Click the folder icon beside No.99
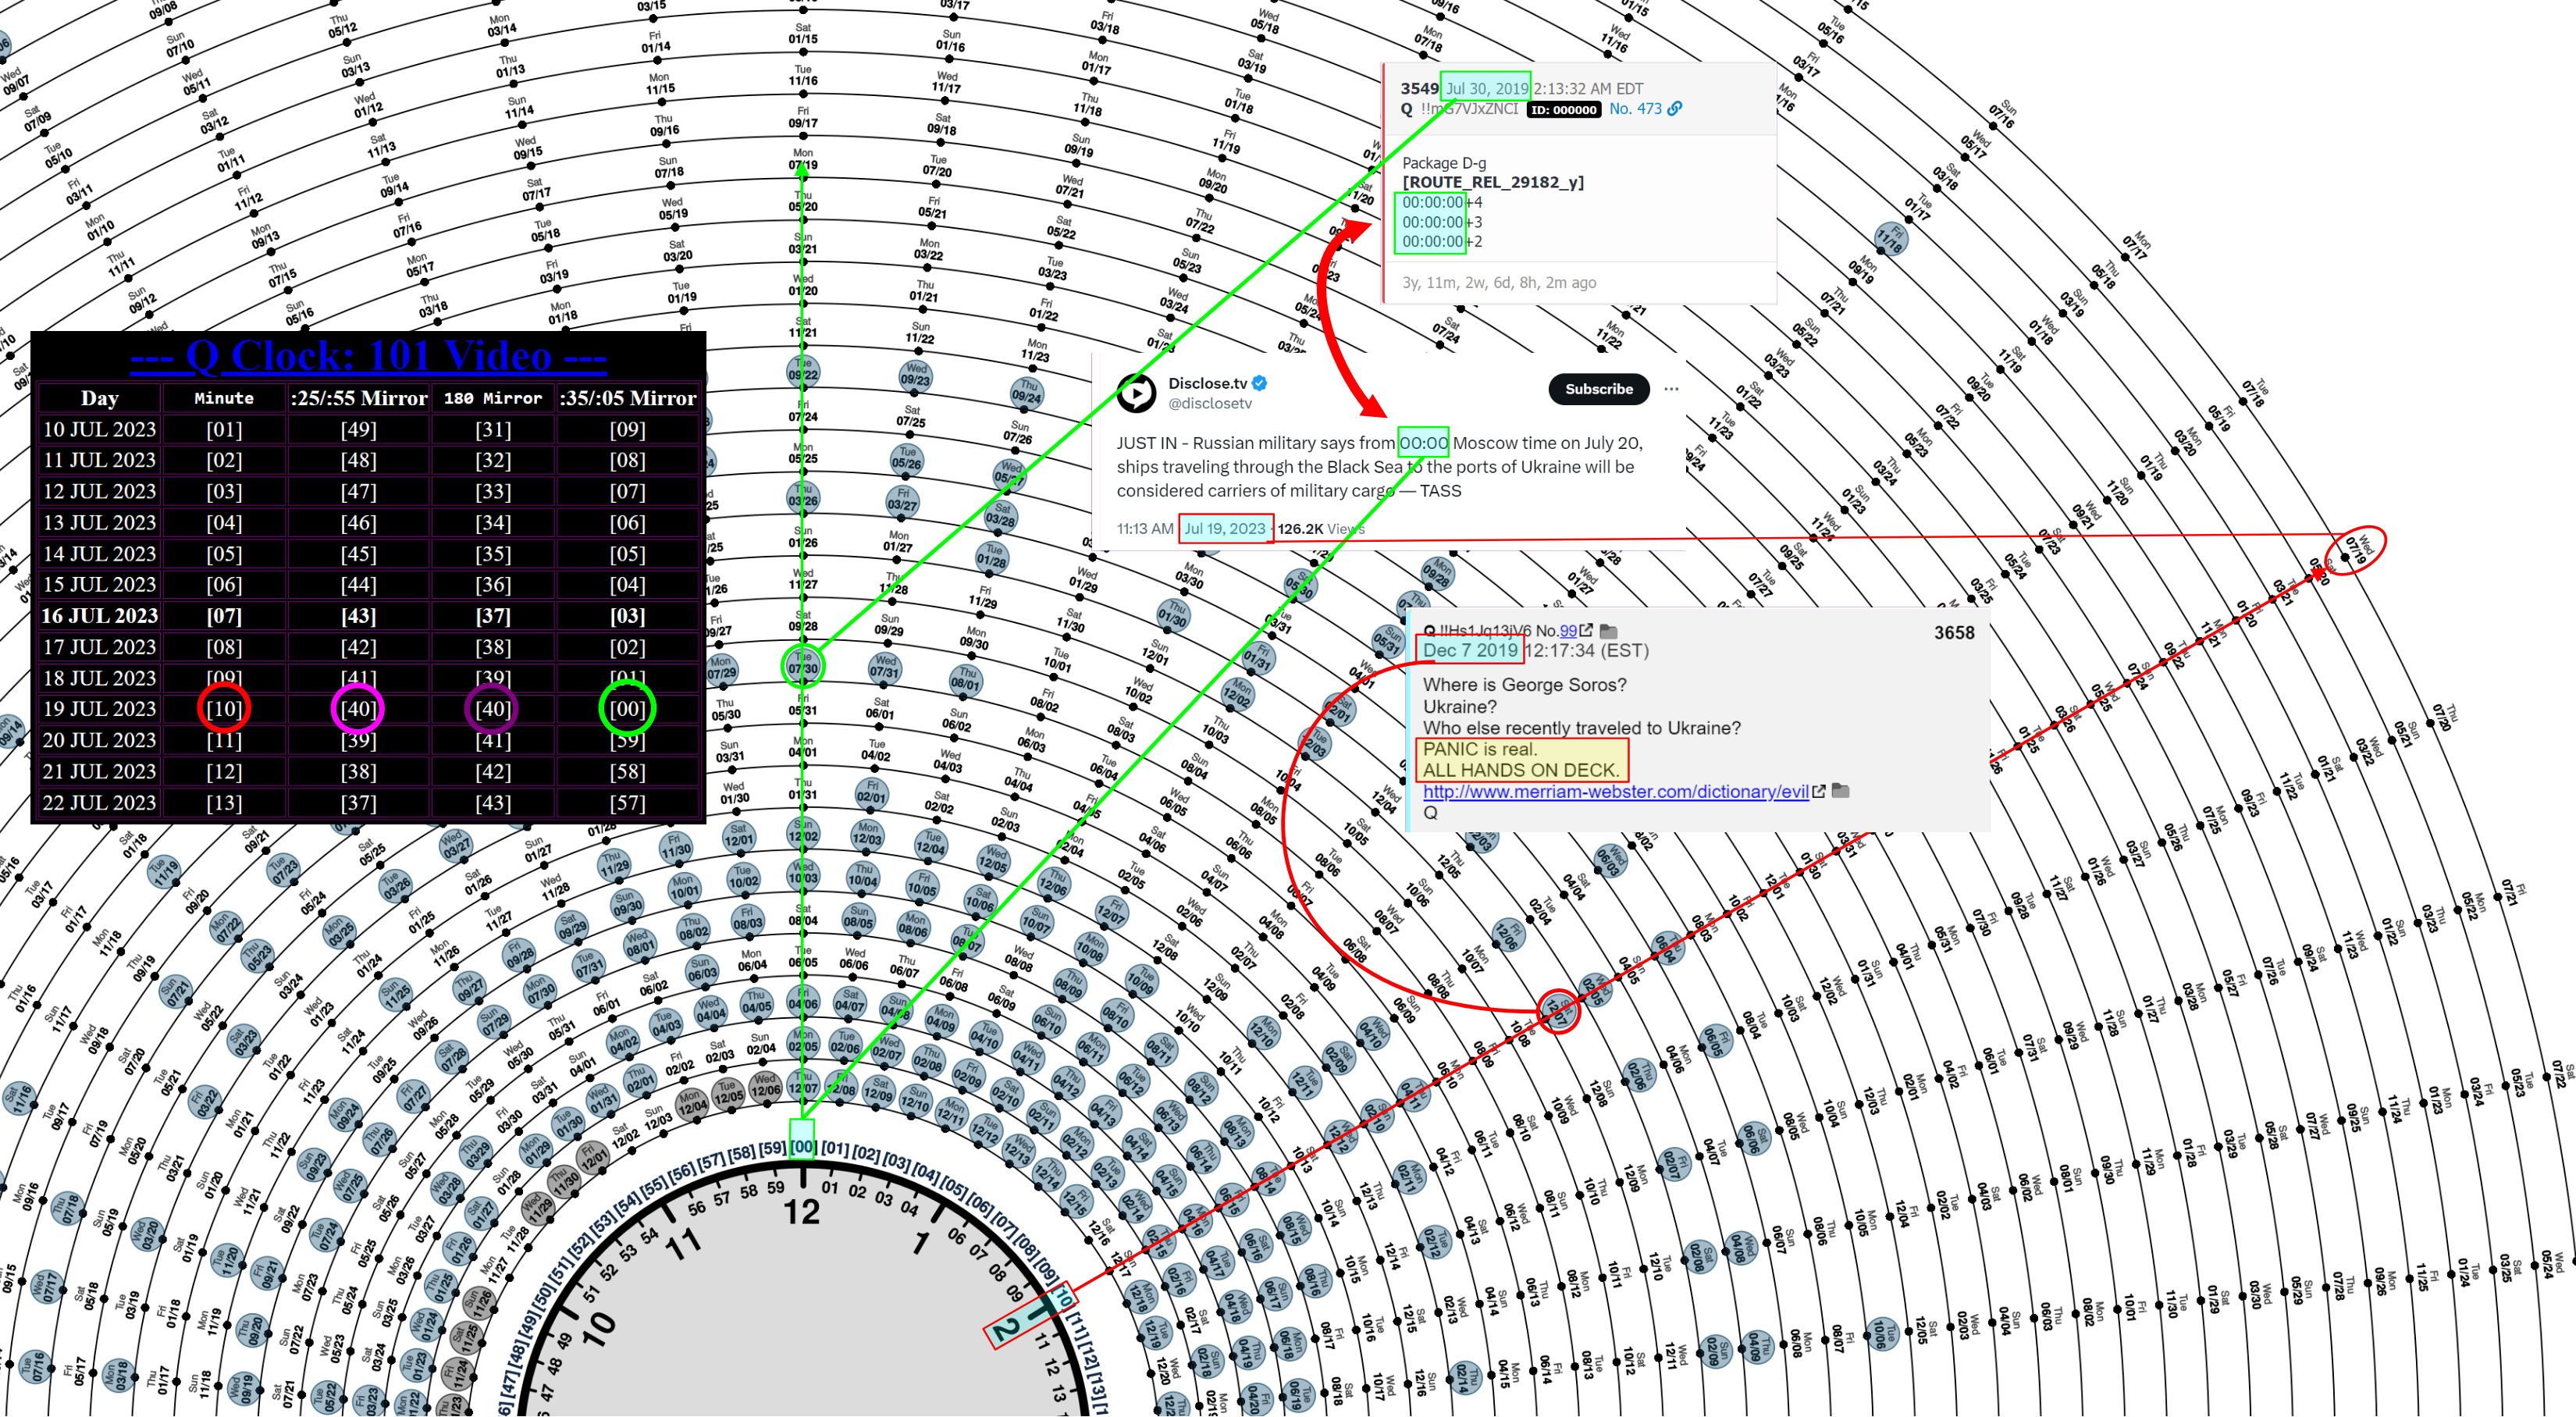This screenshot has width=2576, height=1417. click(1609, 631)
